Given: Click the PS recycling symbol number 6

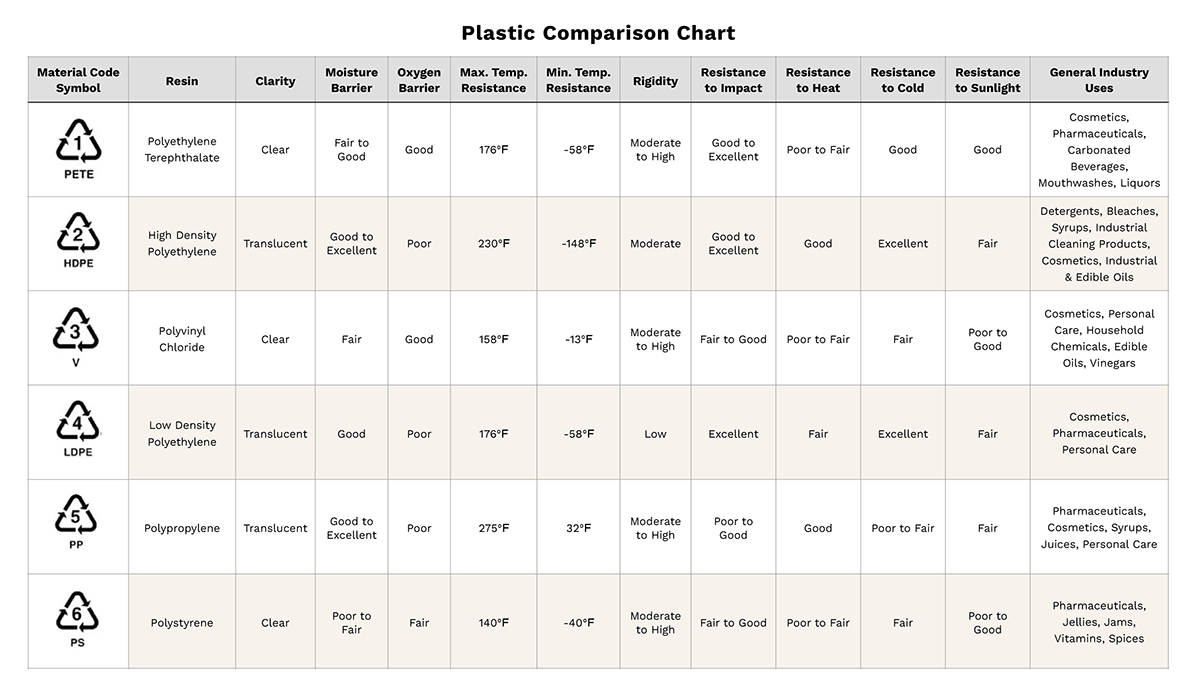Looking at the screenshot, I should pyautogui.click(x=77, y=614).
